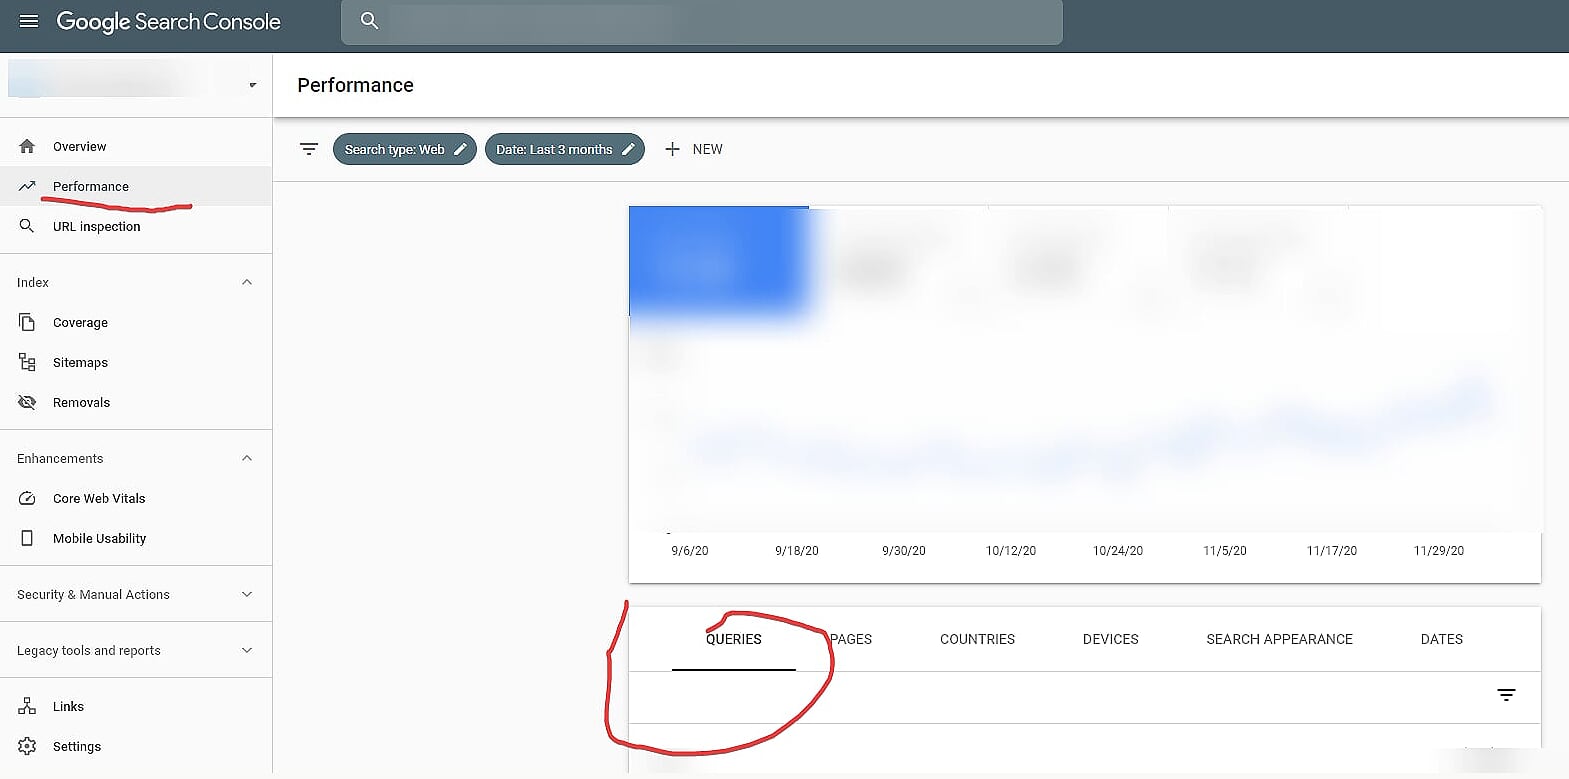Switch to the DATES tab
1569x779 pixels.
click(x=1441, y=639)
